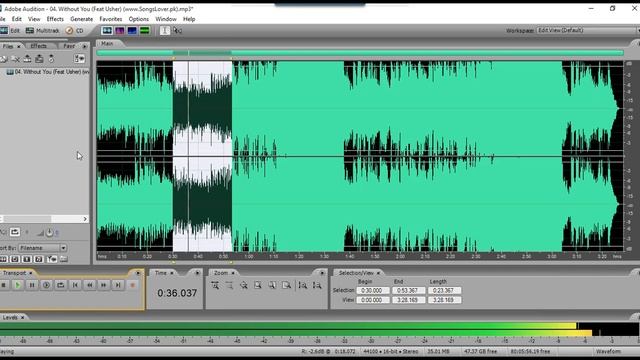This screenshot has width=640, height=360.
Task: Click Play button in Transport
Action: (x=18, y=285)
